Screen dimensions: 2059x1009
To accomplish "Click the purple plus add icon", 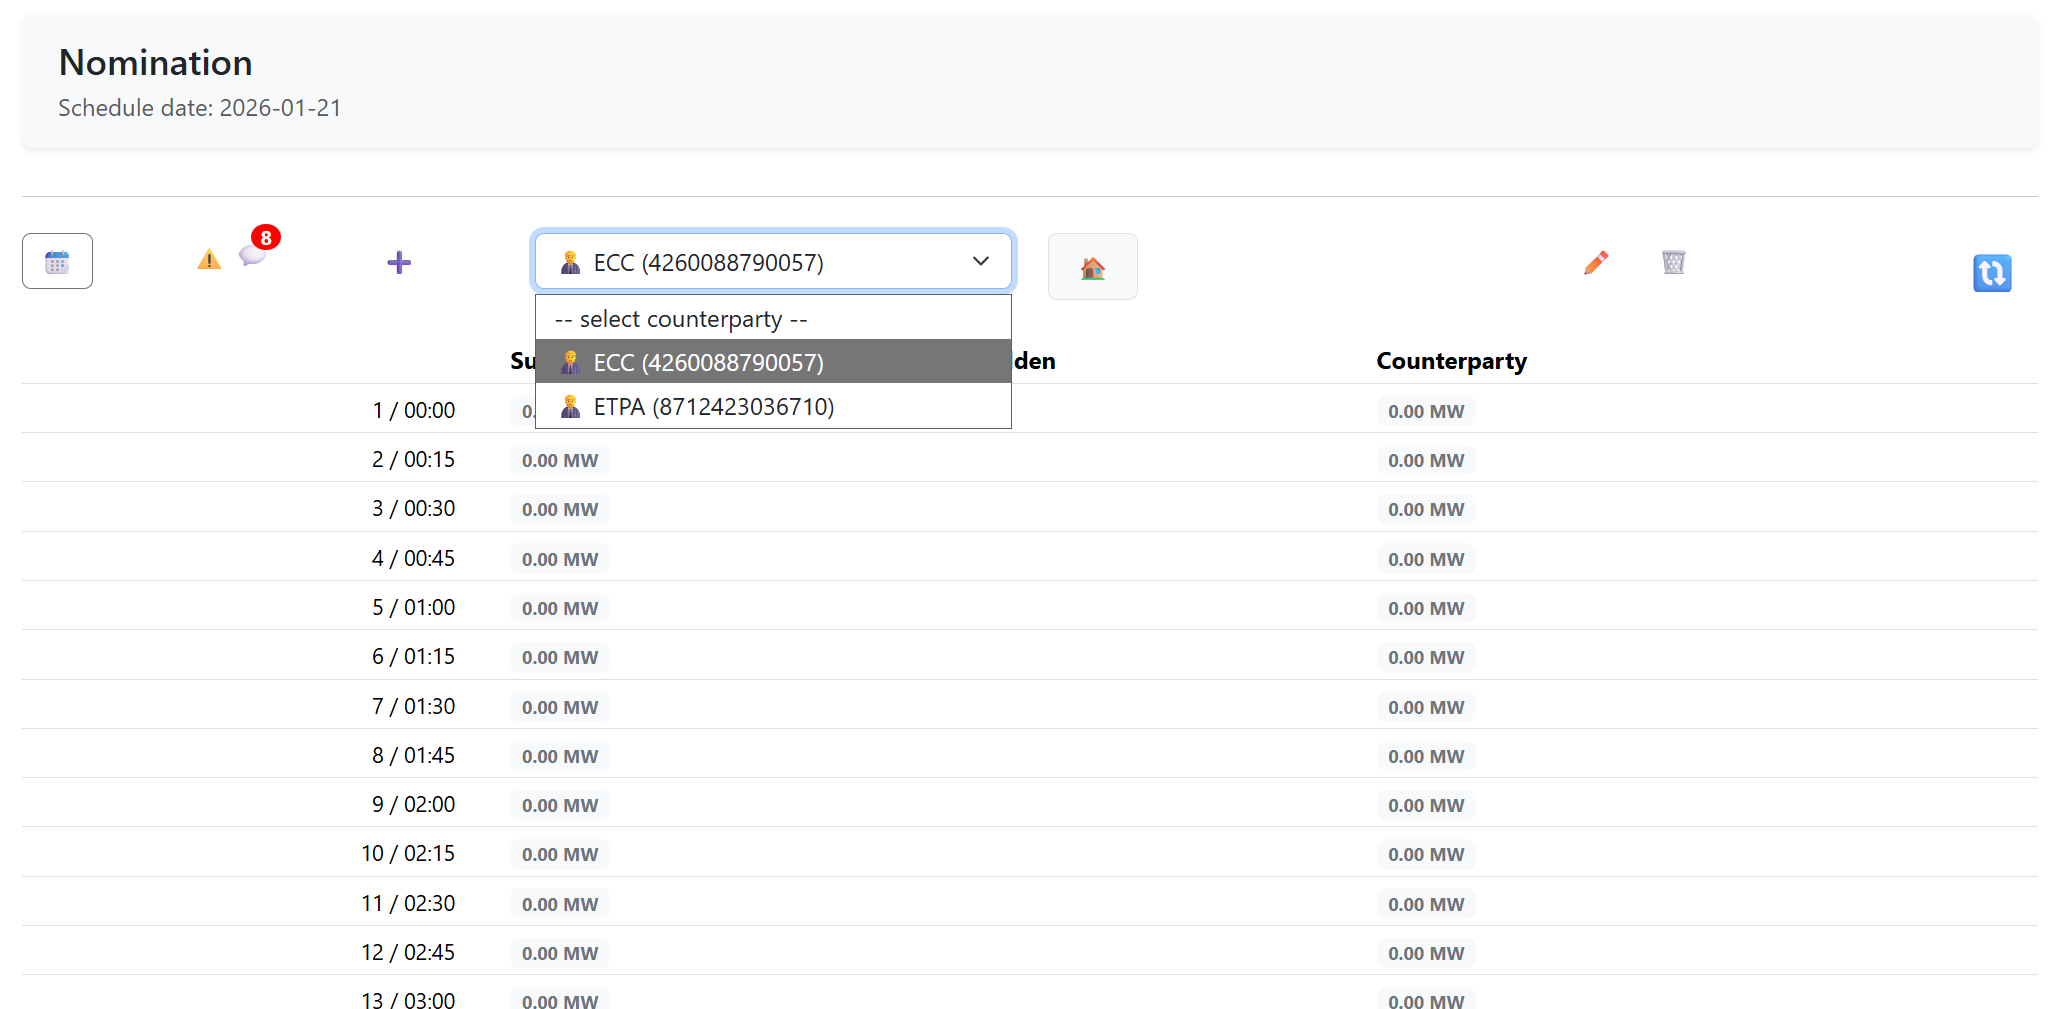I will pos(399,262).
